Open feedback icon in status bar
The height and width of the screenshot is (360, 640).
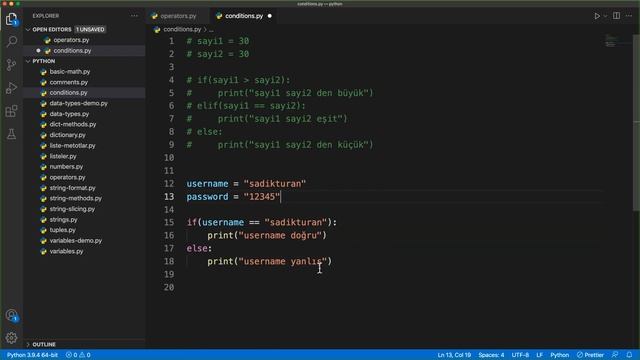[615, 355]
